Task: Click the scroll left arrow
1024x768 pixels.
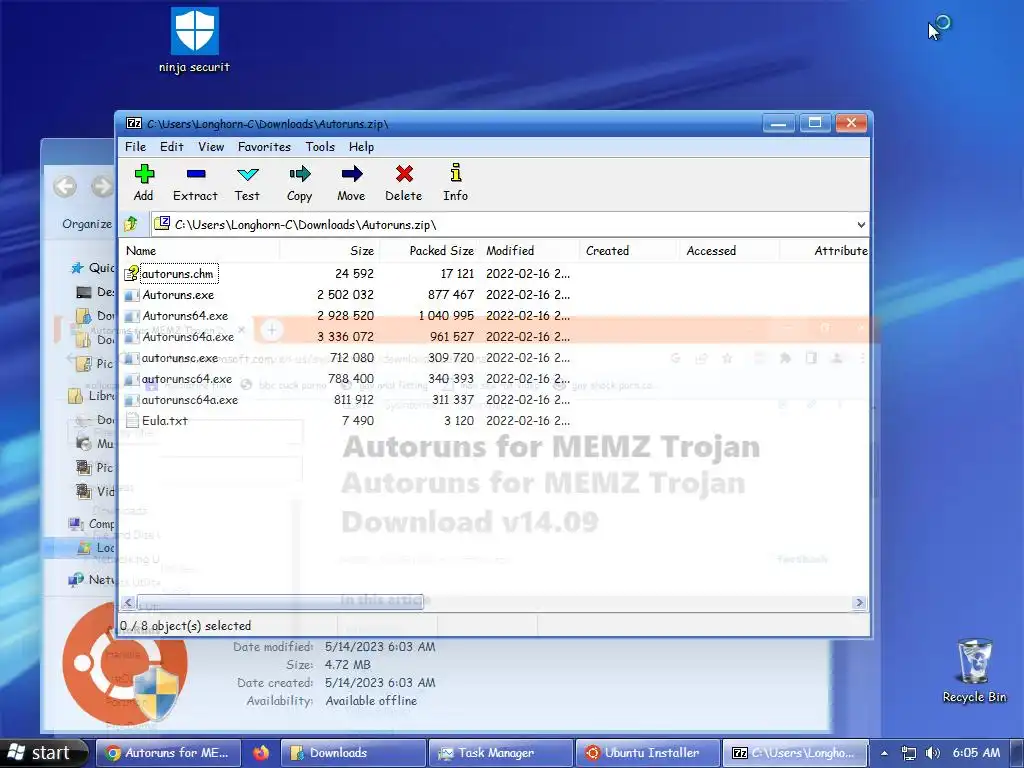Action: point(128,602)
